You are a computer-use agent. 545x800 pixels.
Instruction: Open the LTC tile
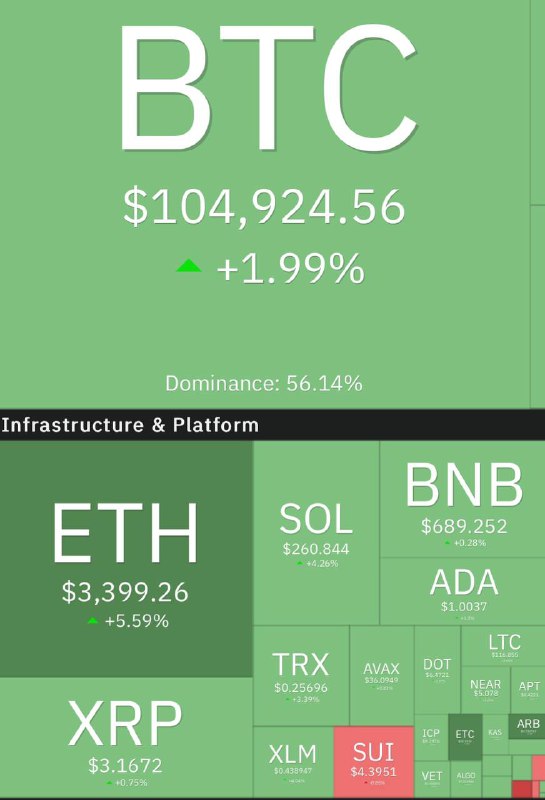tap(503, 645)
